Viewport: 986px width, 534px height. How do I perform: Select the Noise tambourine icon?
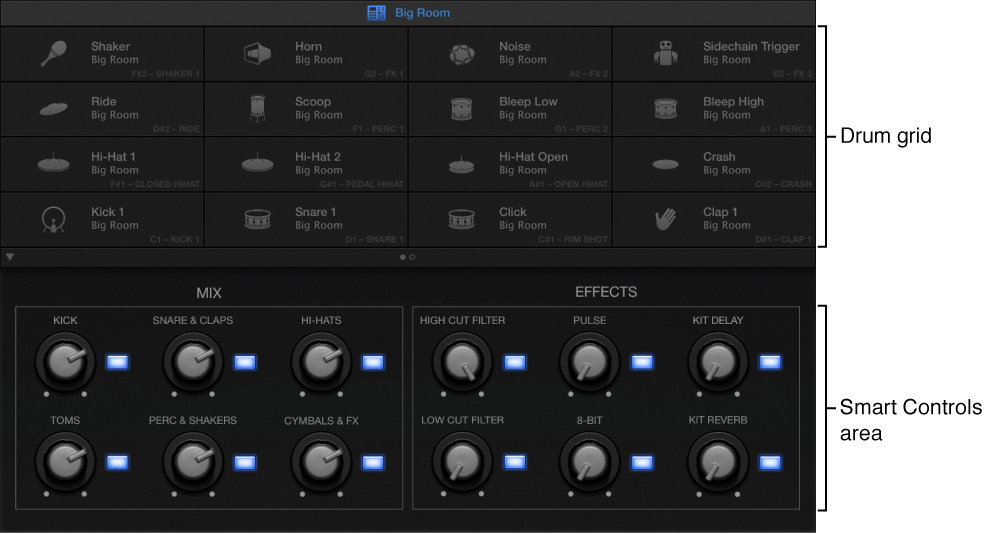coord(462,54)
